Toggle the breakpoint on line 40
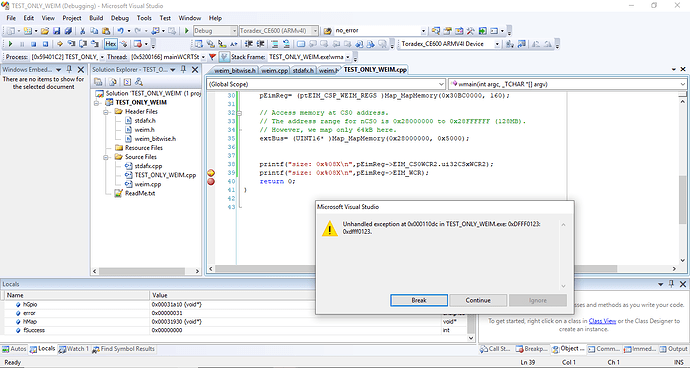The image size is (690, 368). point(211,181)
